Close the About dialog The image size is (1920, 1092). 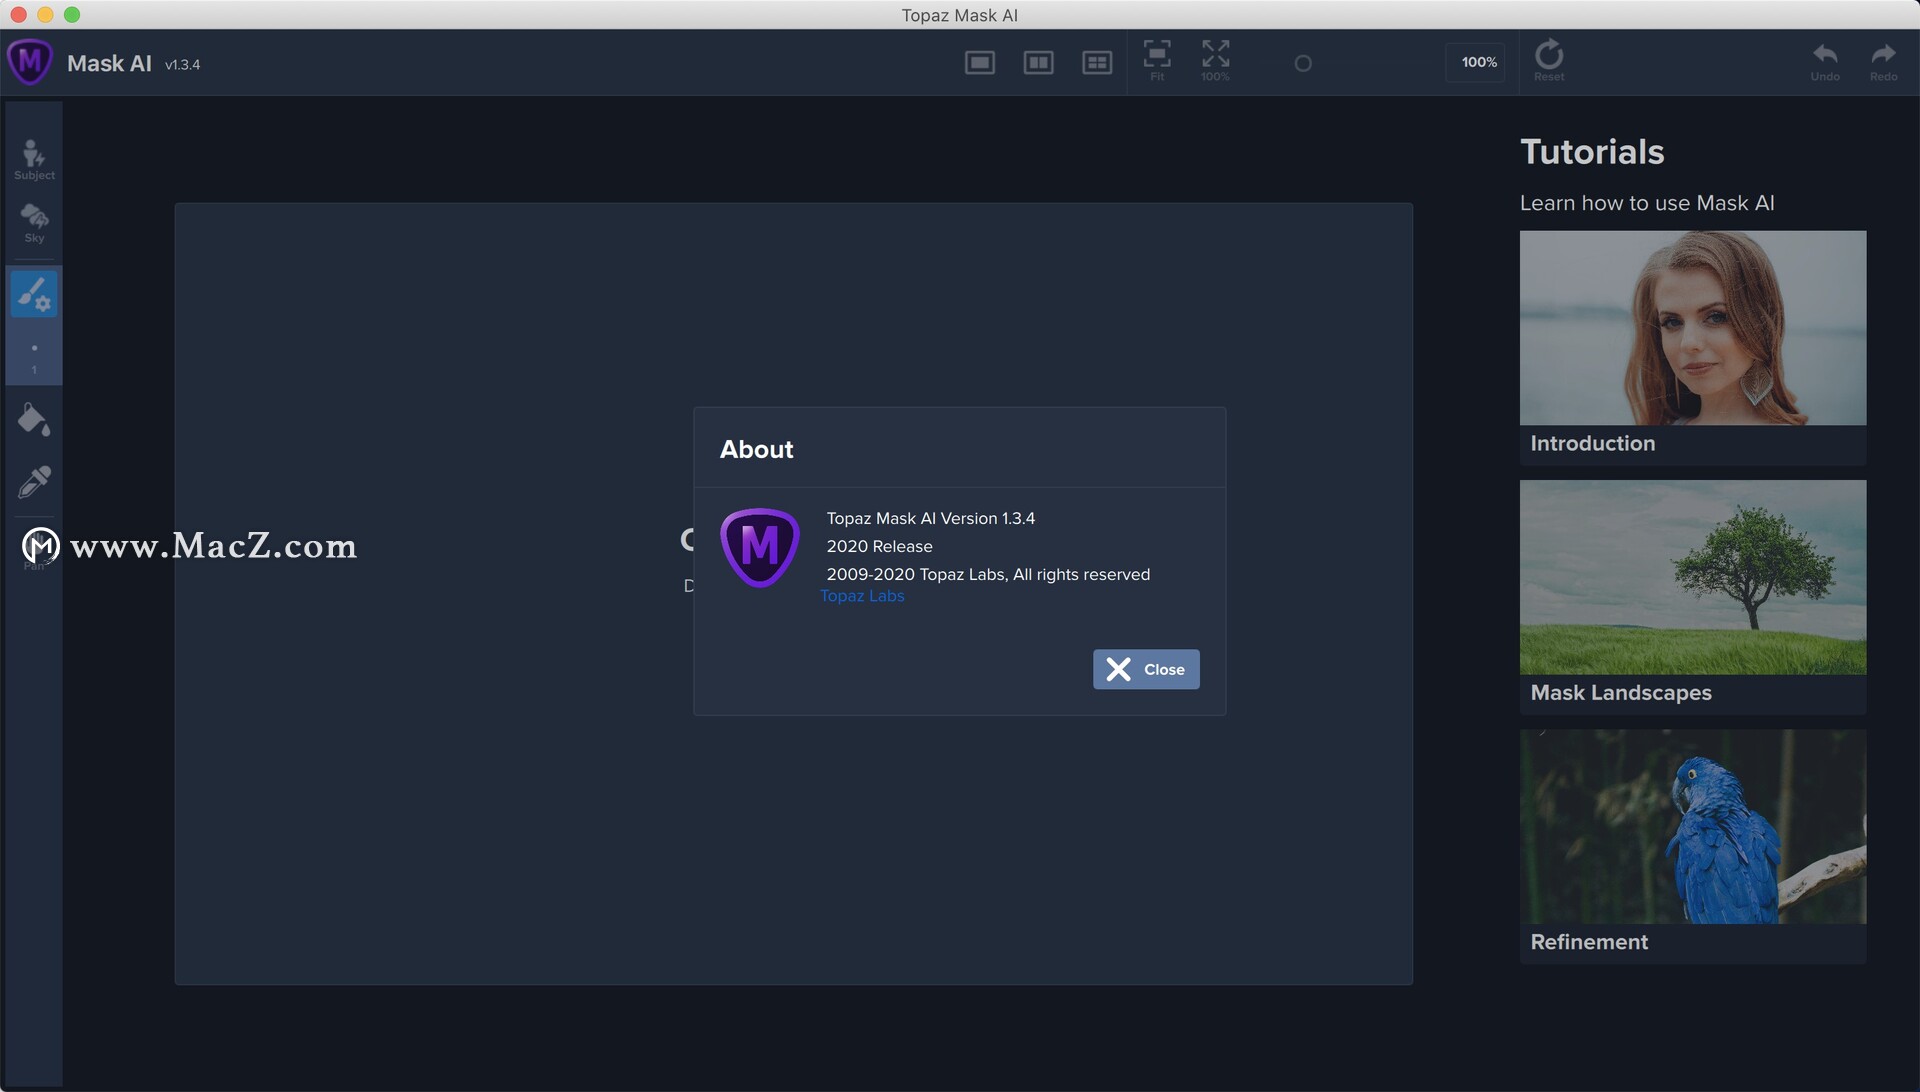tap(1146, 669)
